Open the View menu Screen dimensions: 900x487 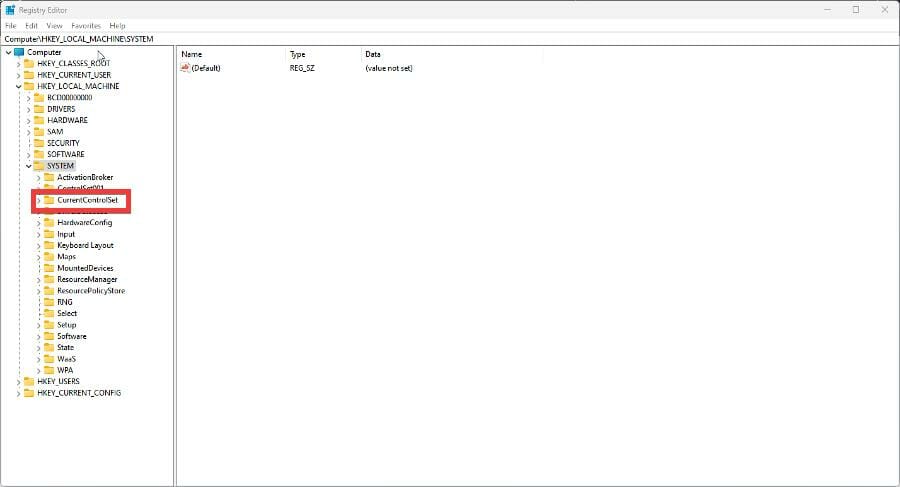[54, 26]
